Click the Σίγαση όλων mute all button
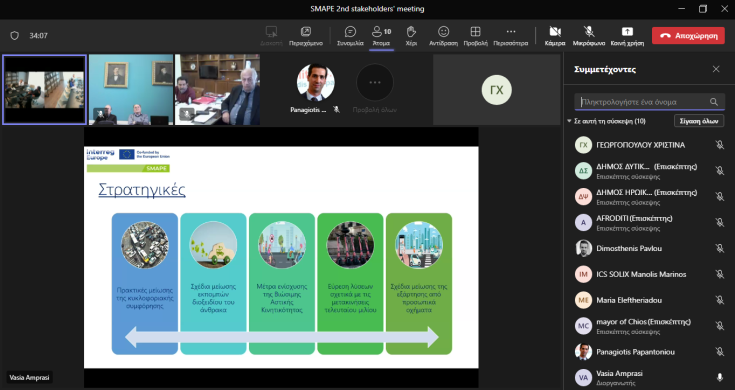The height and width of the screenshot is (390, 735). (699, 121)
